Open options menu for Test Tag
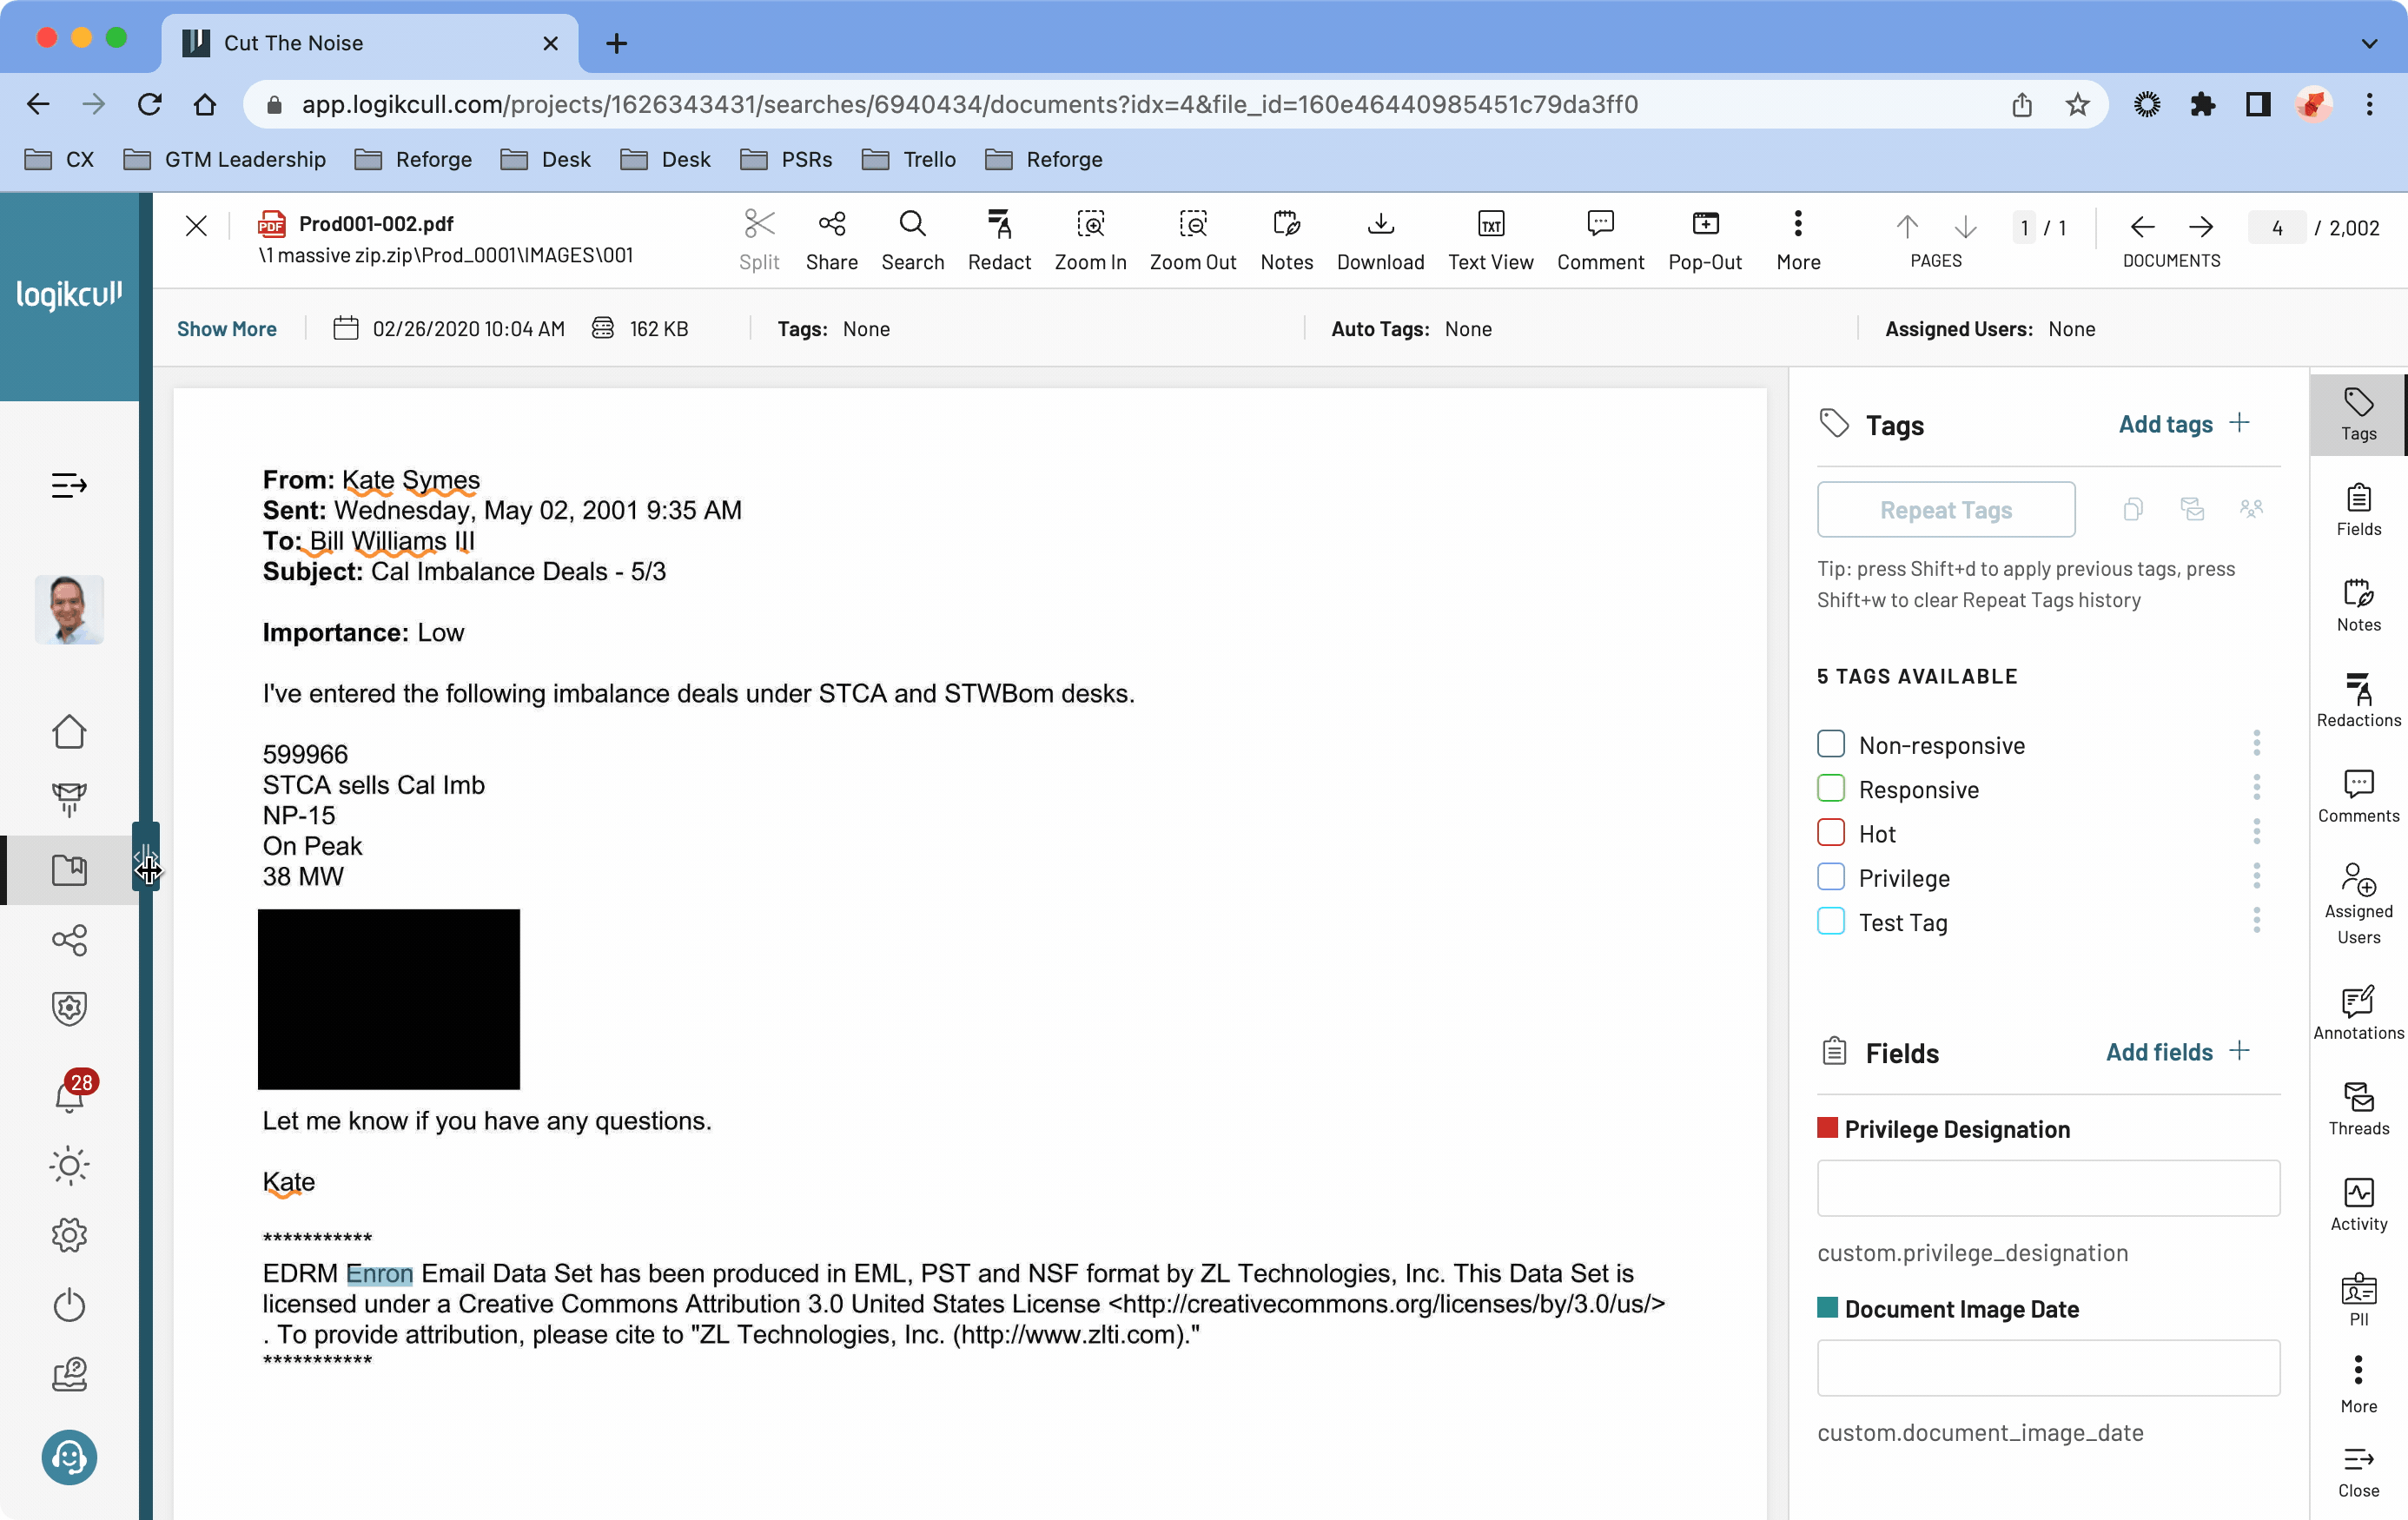This screenshot has height=1520, width=2408. click(2256, 921)
